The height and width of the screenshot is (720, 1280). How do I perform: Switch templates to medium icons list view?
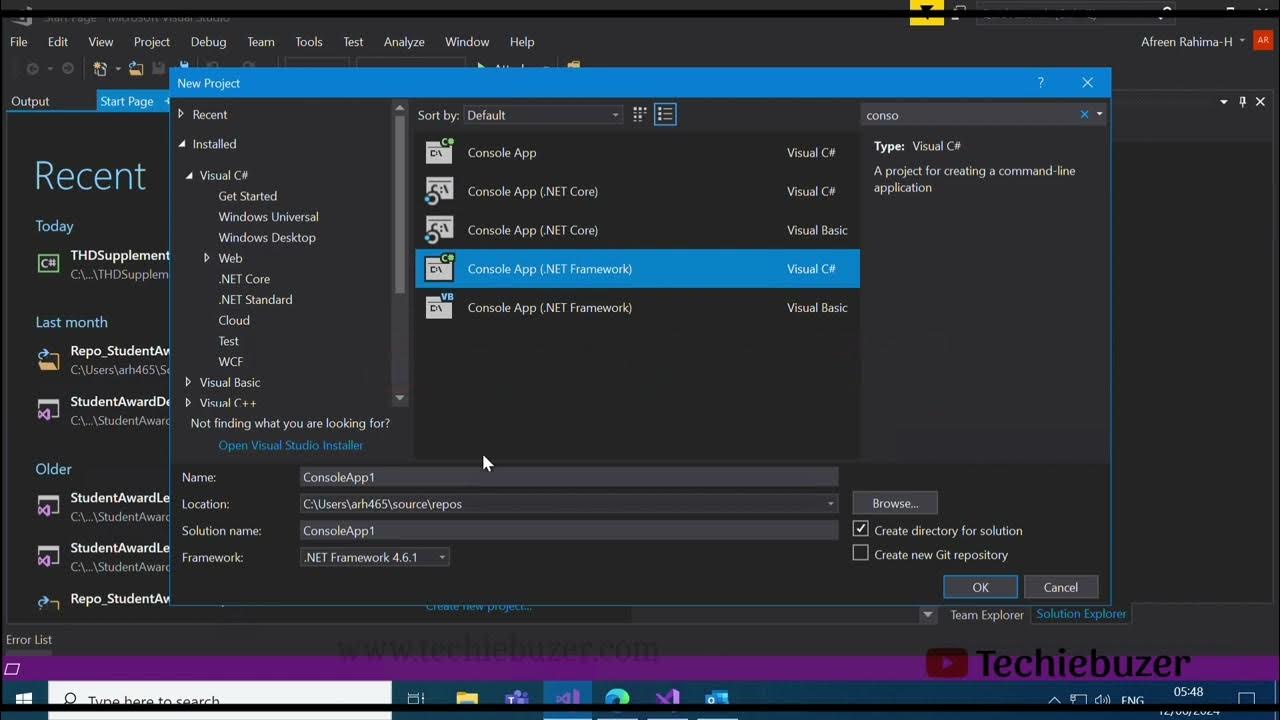pyautogui.click(x=665, y=115)
